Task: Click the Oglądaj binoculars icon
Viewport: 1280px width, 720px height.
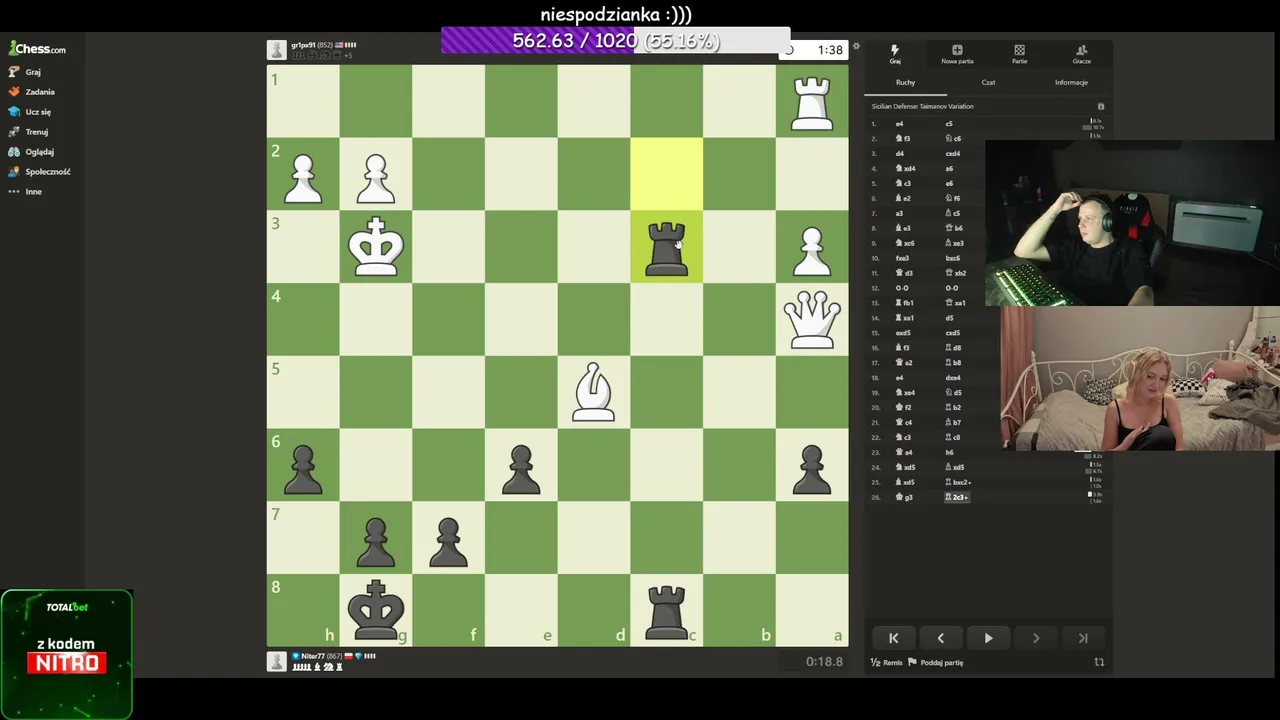Action: (14, 152)
